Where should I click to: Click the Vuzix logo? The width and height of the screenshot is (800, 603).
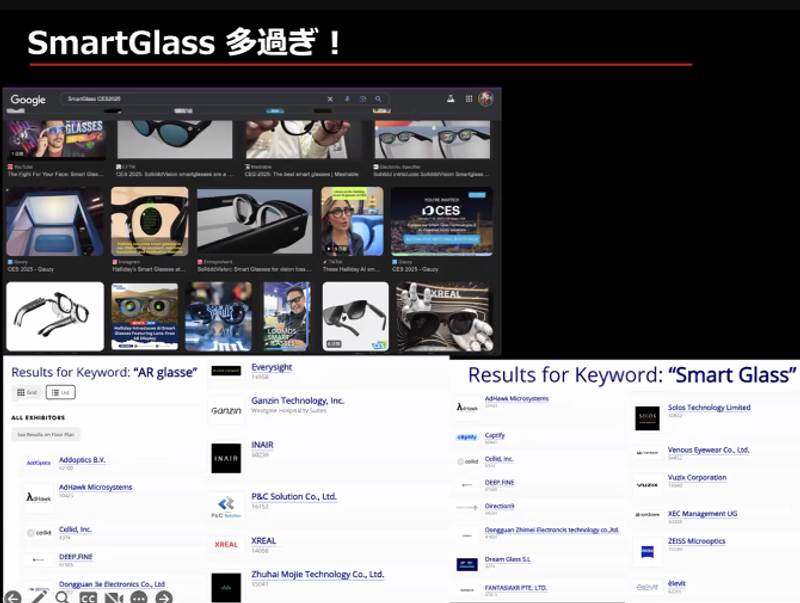click(647, 485)
